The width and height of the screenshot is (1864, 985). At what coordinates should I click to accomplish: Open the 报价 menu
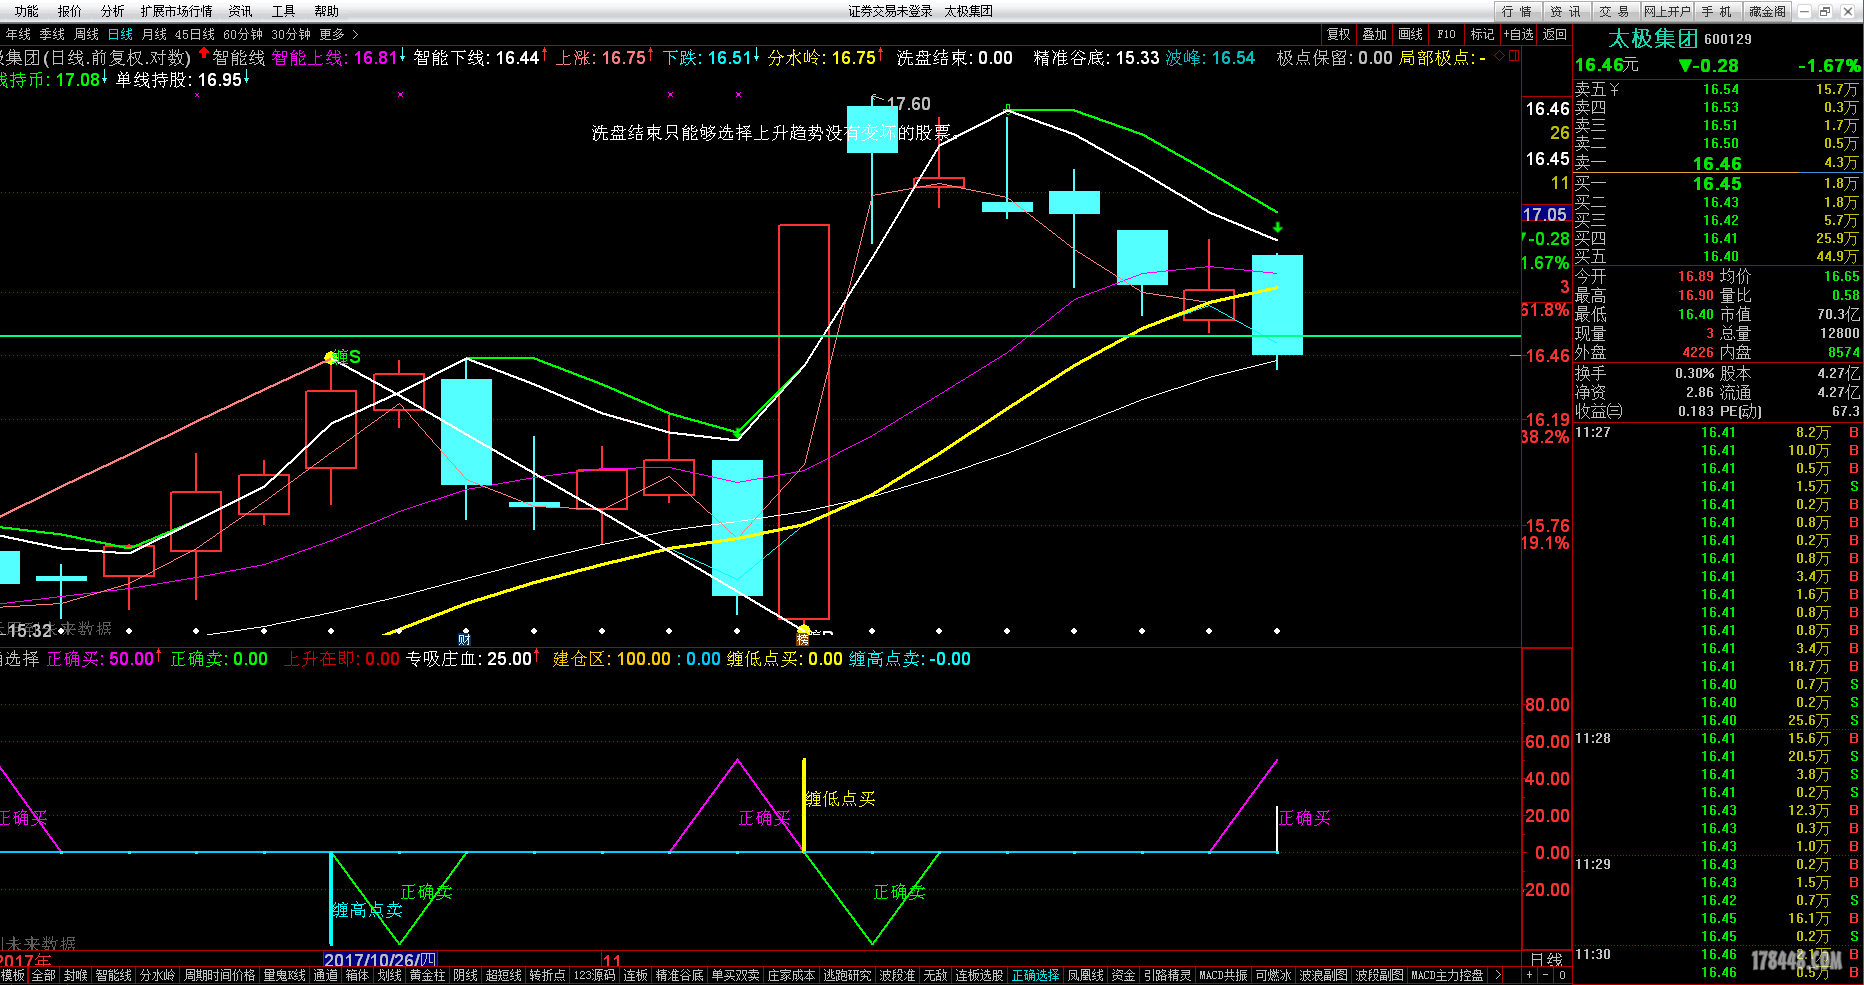(x=70, y=11)
